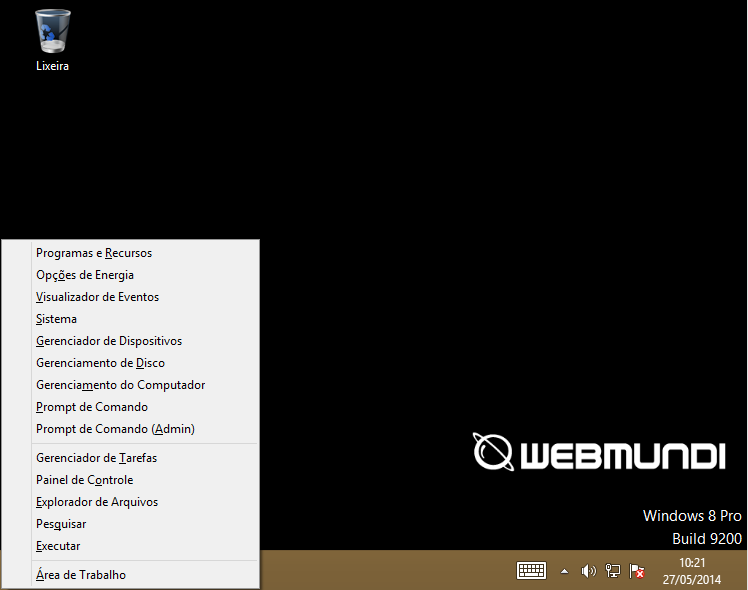Viewport: 748px width, 590px height.
Task: Show hidden tray icons arrow
Action: tap(564, 571)
